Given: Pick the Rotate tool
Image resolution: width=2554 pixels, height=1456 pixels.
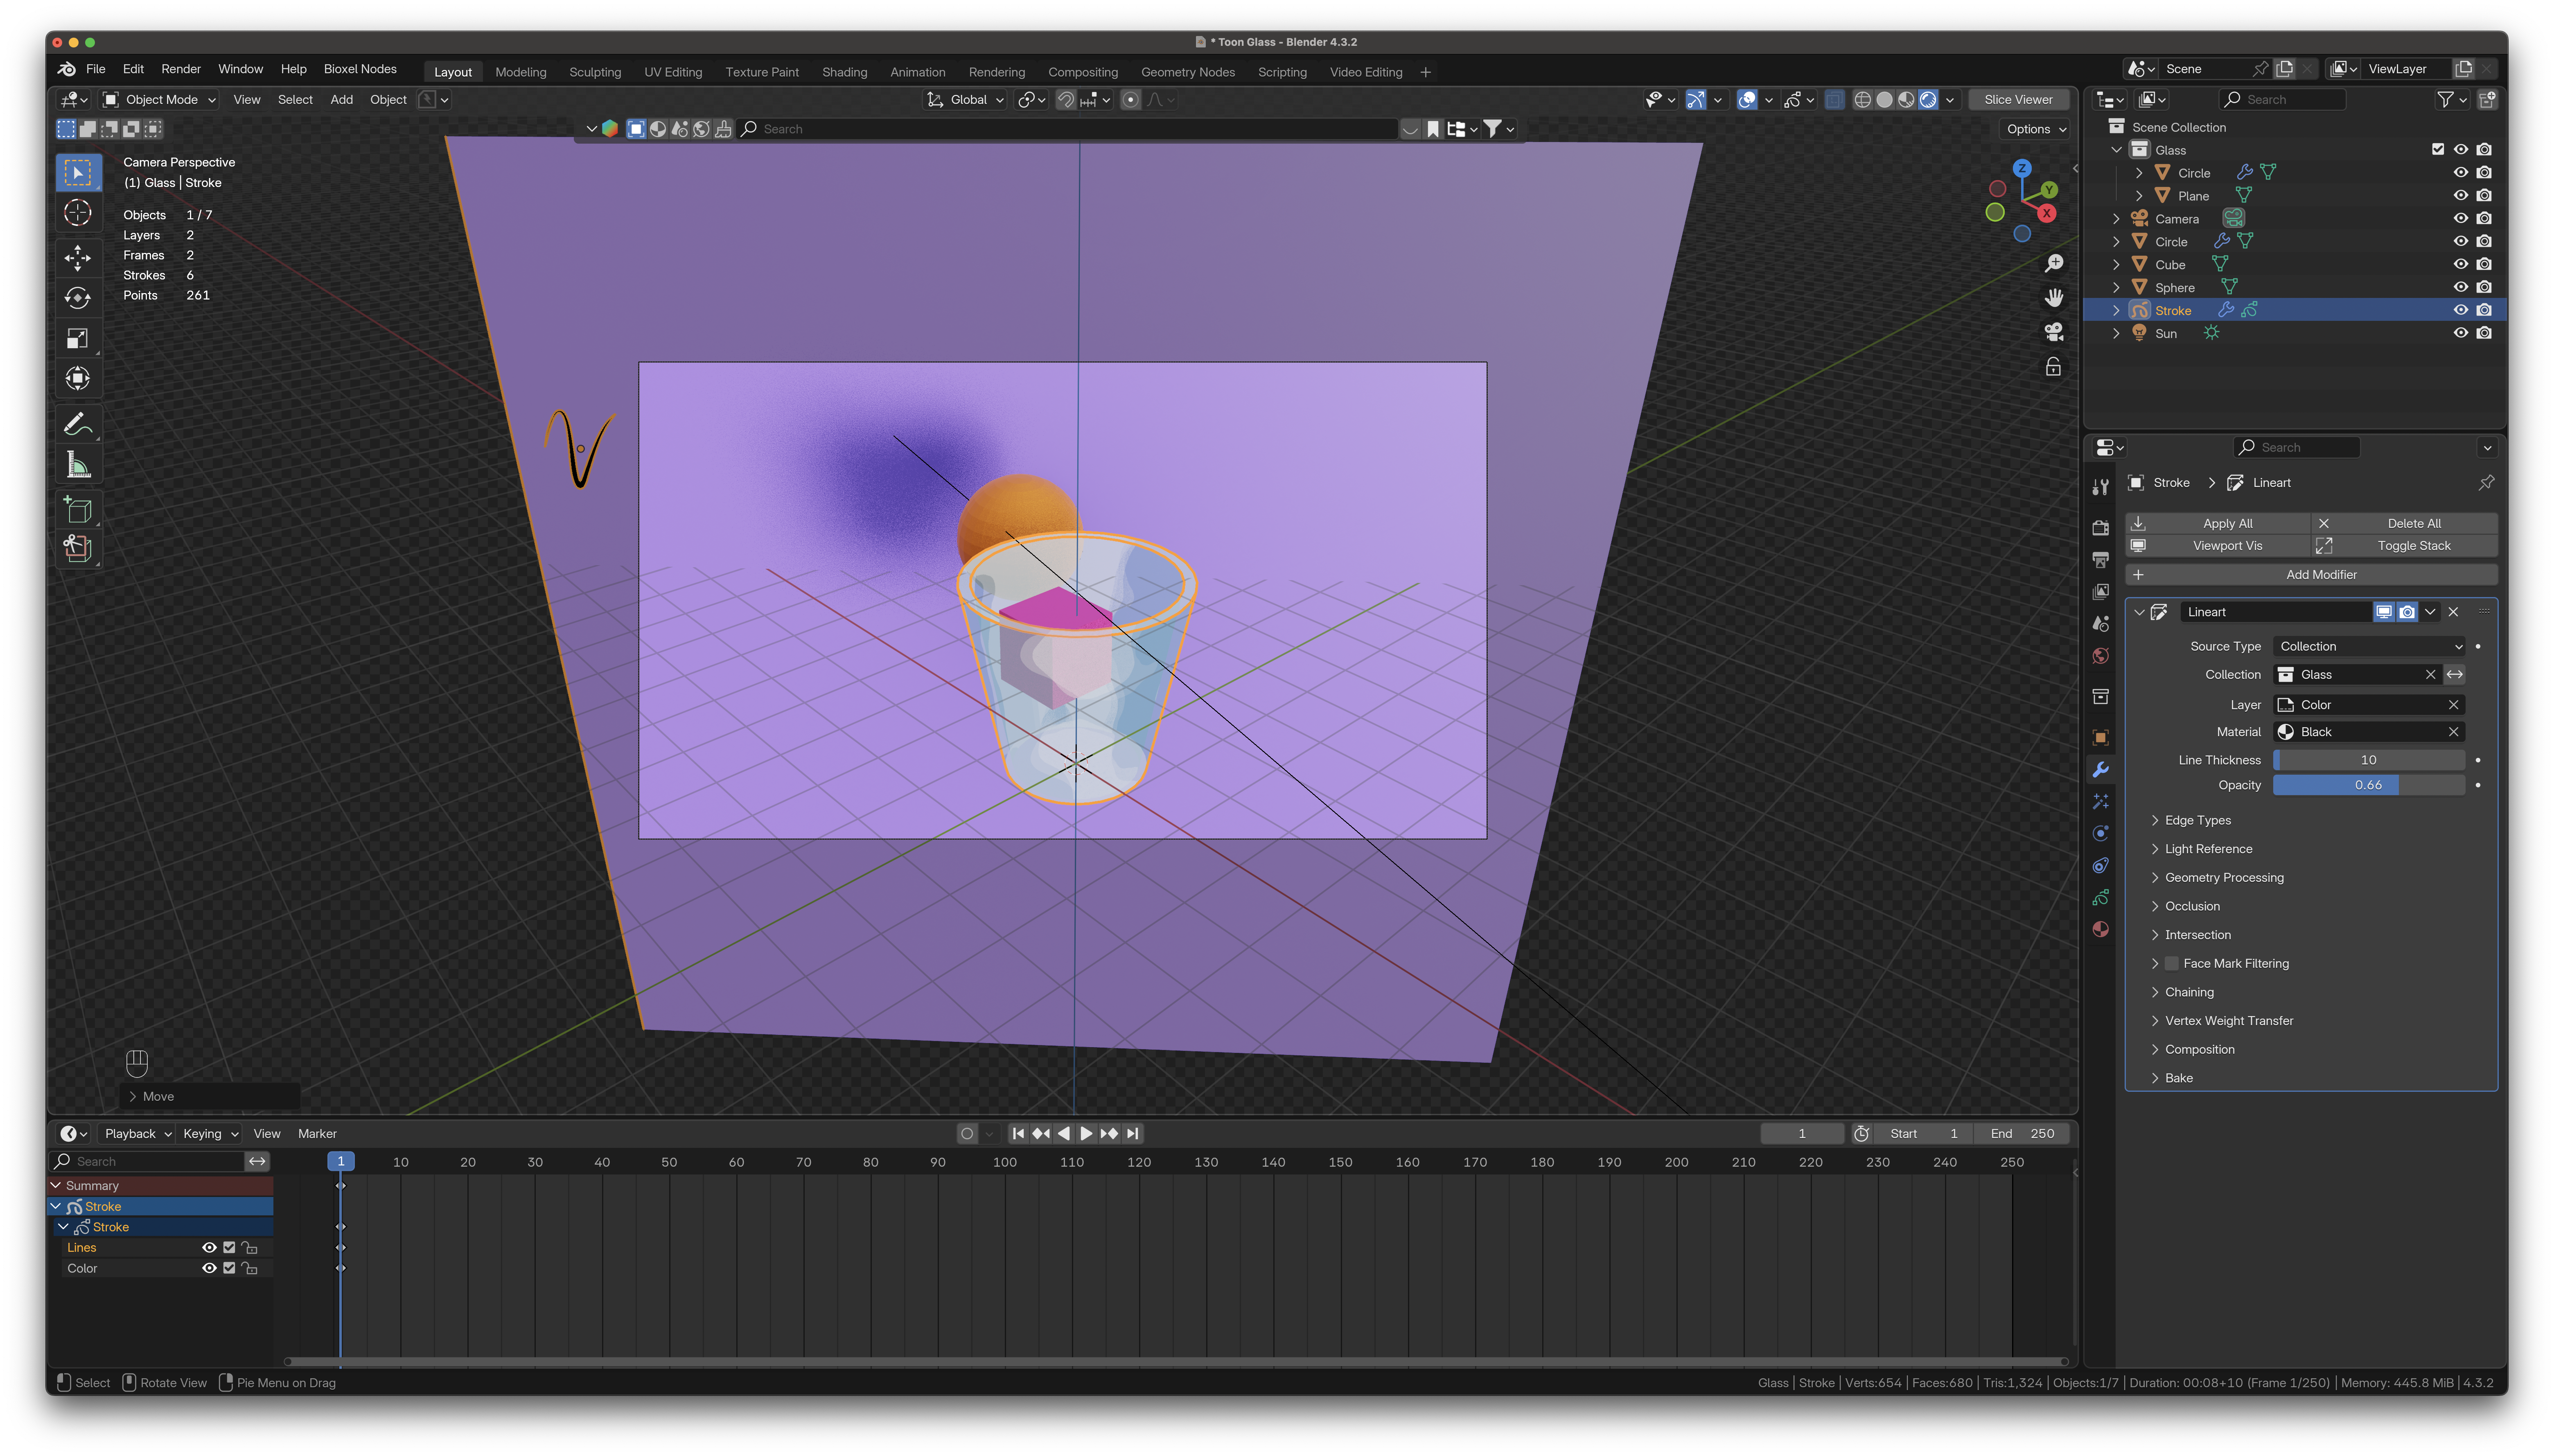Looking at the screenshot, I should point(78,298).
